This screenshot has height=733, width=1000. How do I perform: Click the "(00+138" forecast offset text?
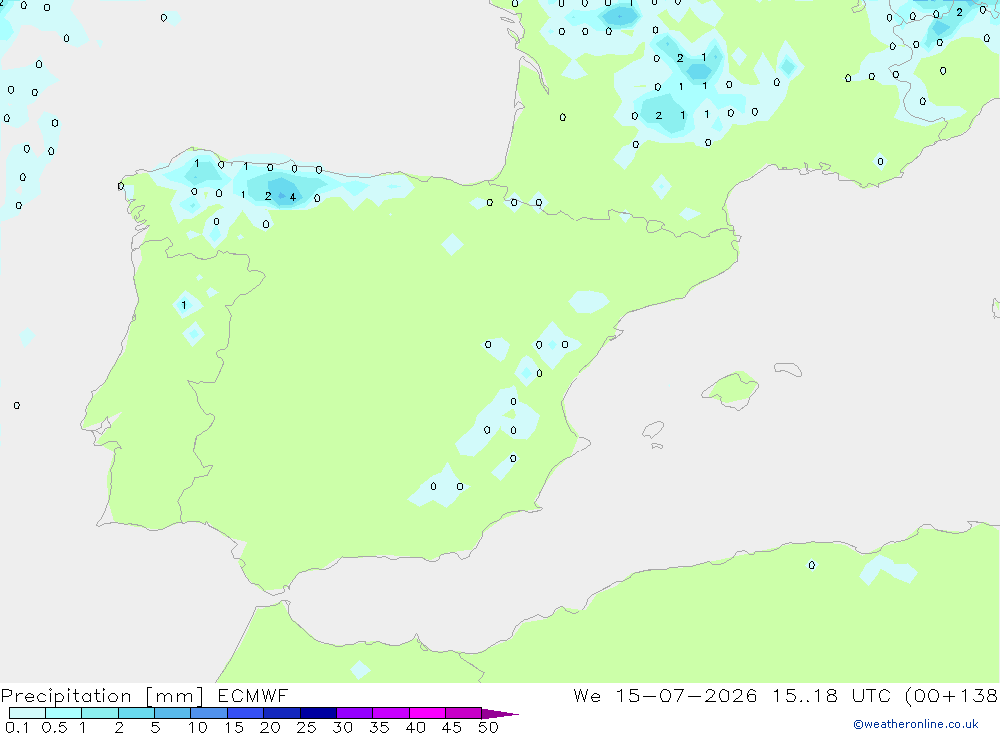[951, 696]
